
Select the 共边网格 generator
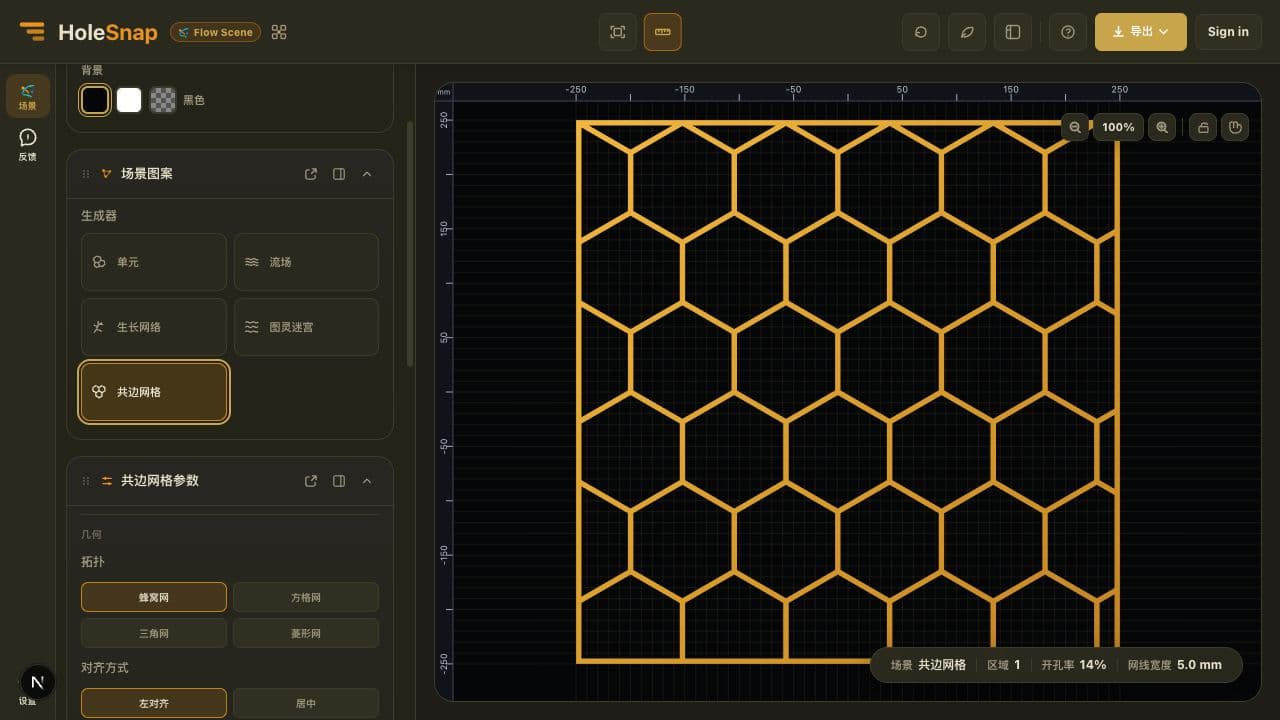[154, 392]
